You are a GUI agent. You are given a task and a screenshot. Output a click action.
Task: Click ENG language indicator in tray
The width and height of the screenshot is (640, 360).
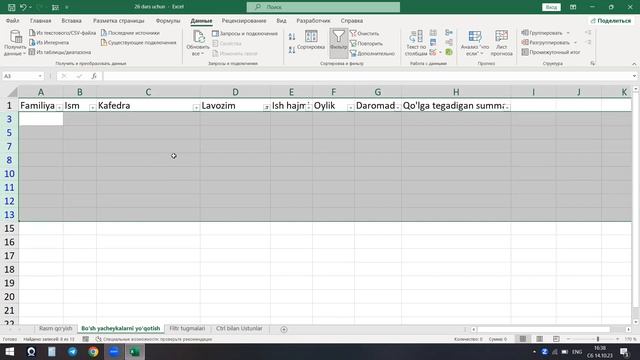[577, 351]
